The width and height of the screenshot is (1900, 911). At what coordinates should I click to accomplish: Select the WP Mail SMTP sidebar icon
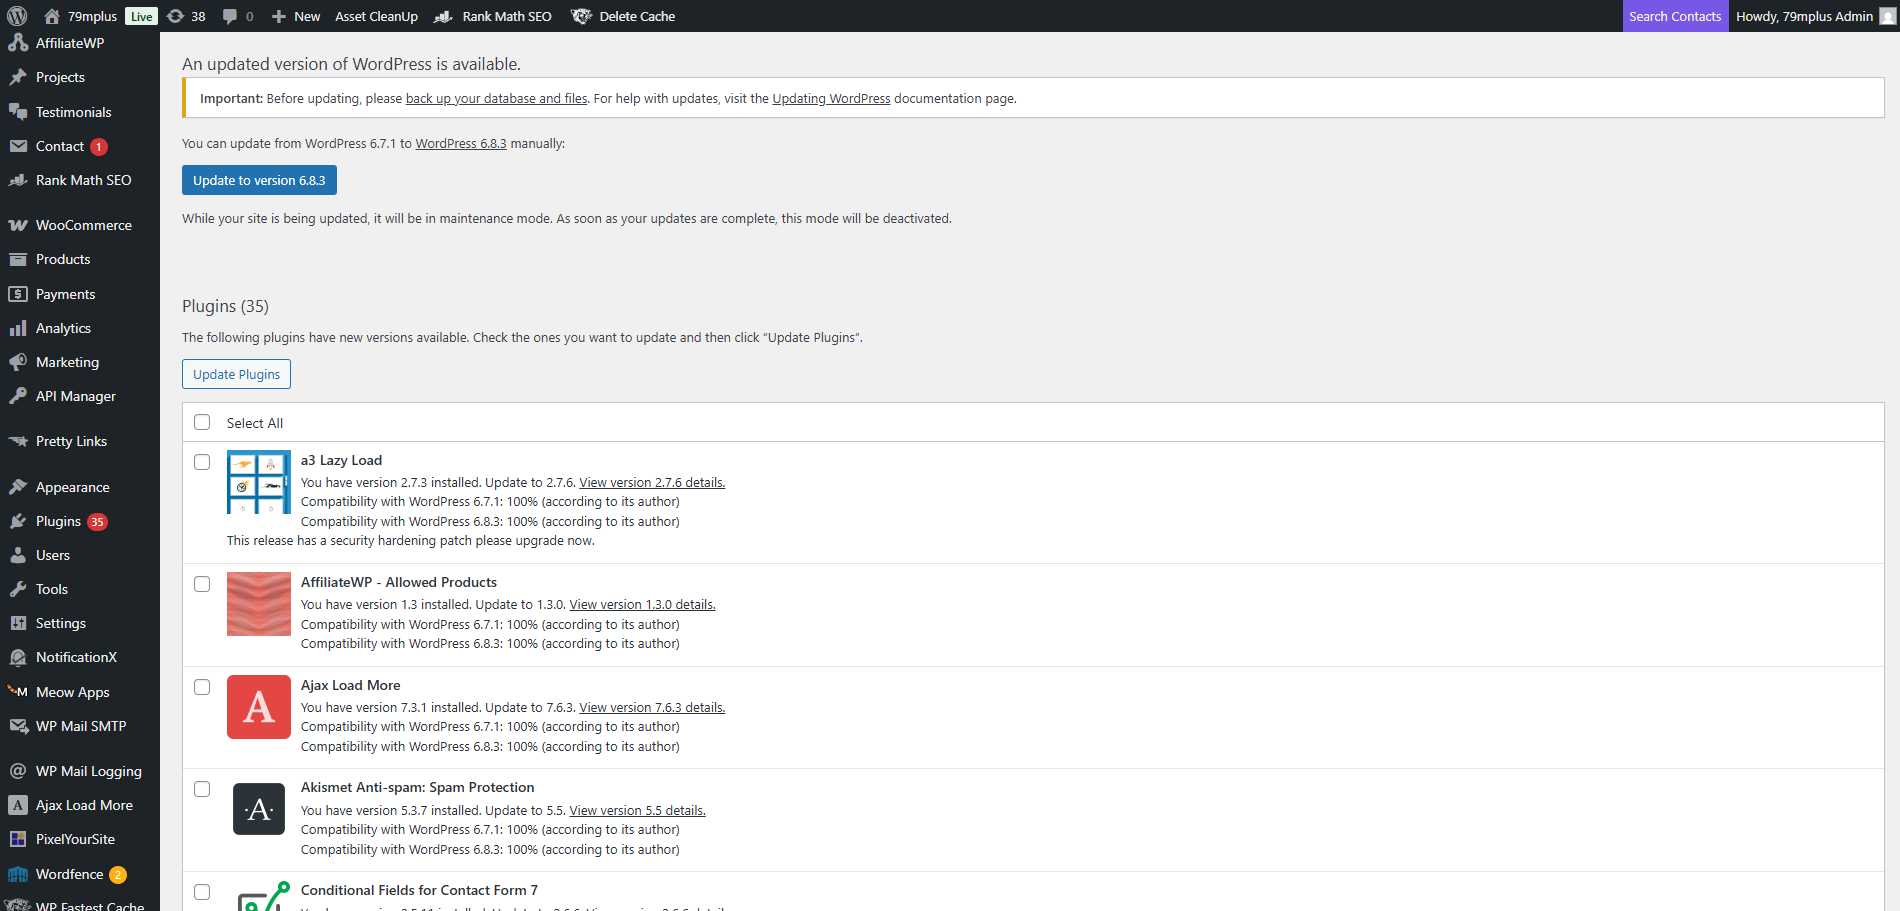point(18,726)
